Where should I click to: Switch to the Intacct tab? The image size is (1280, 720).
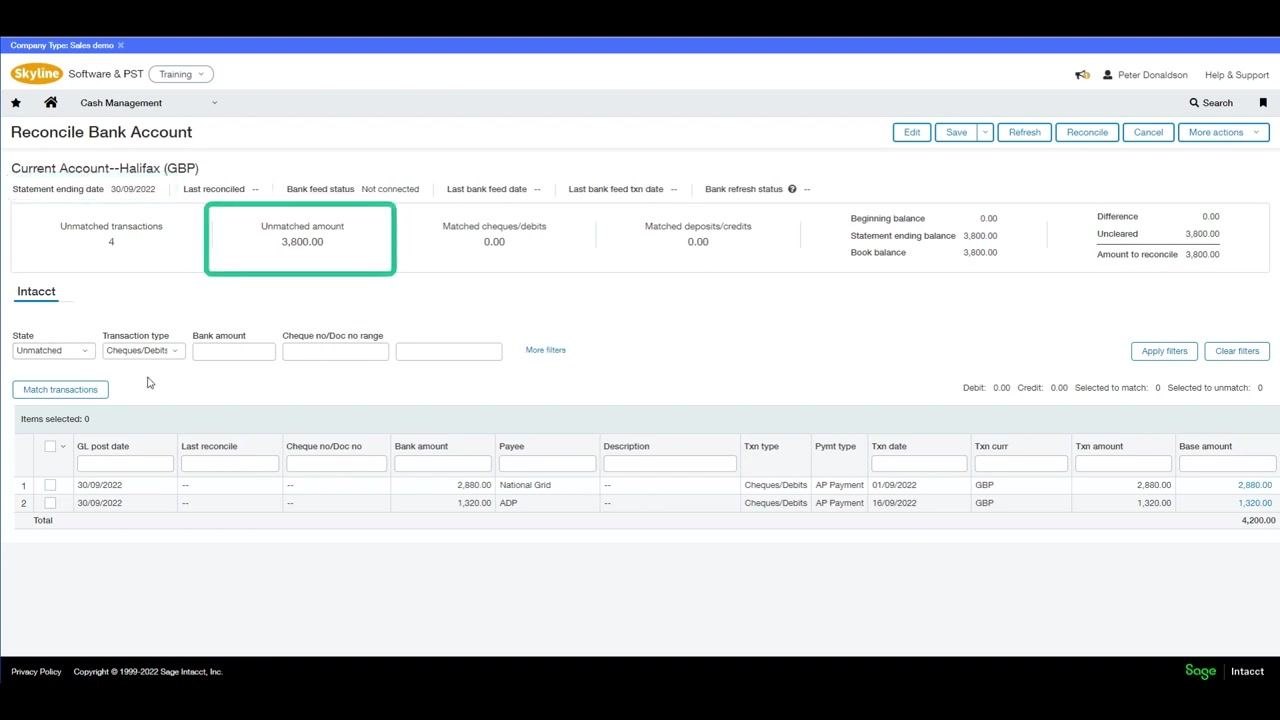click(36, 292)
